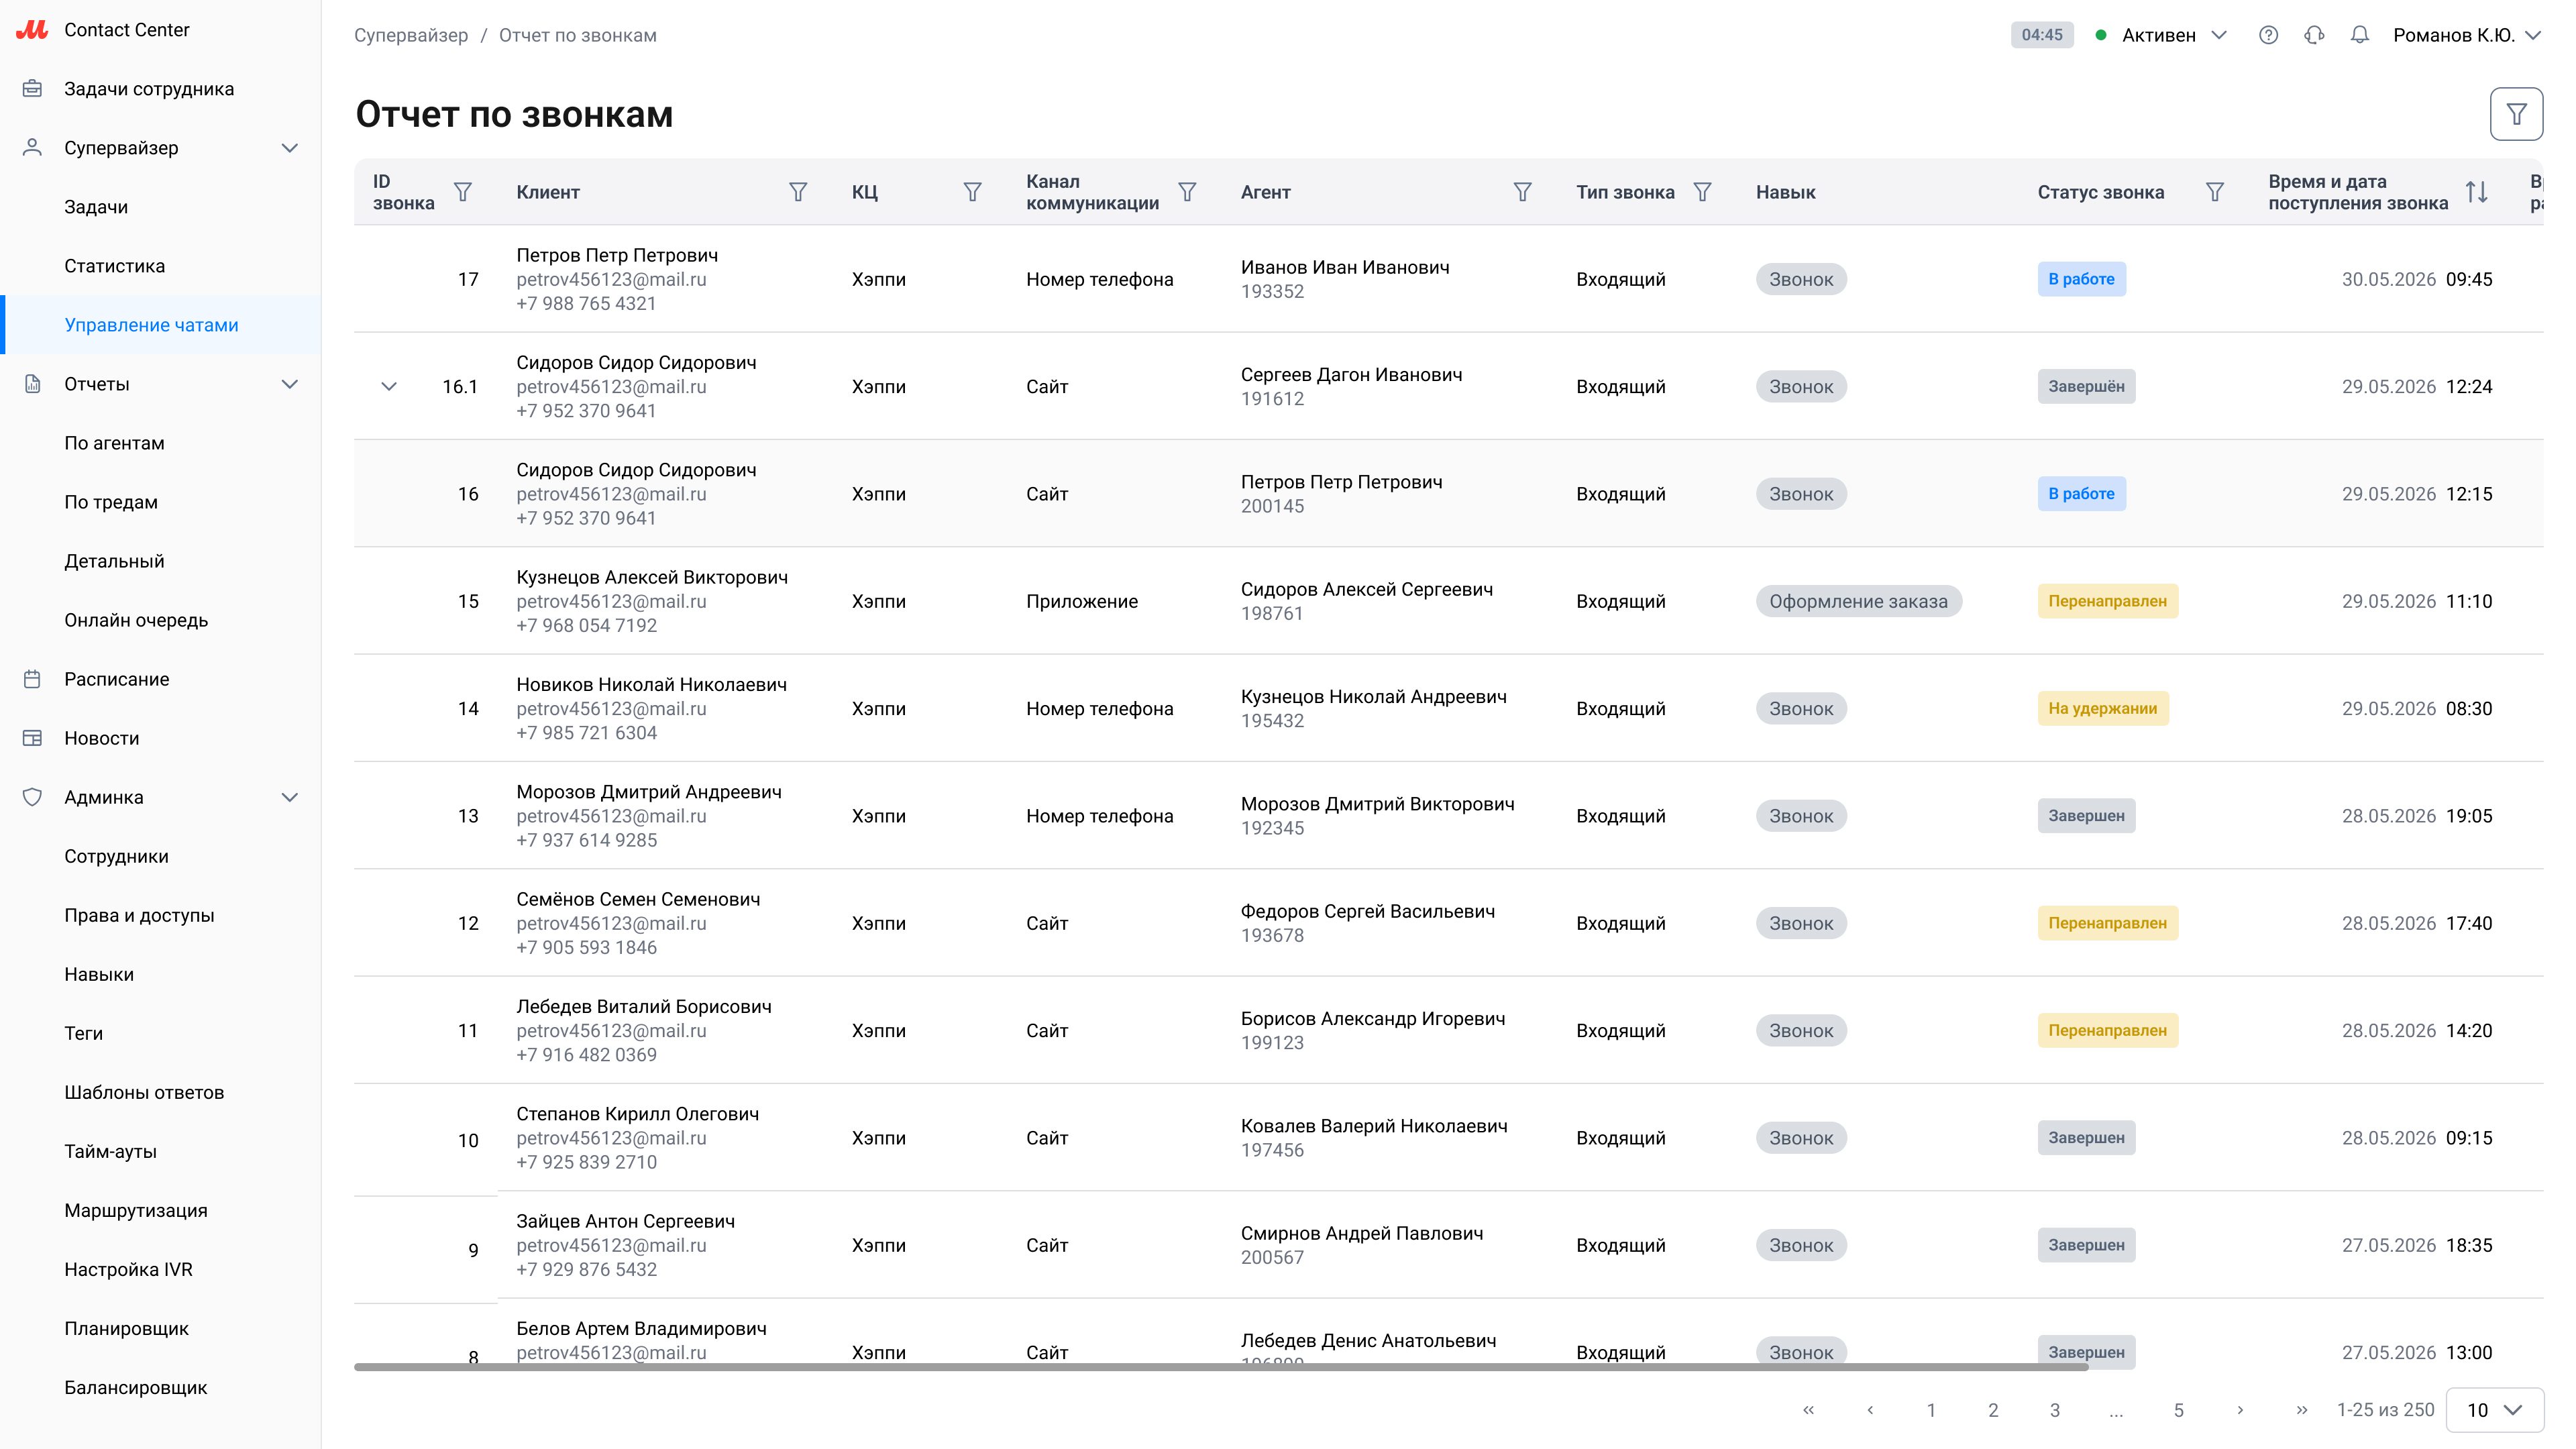Click the date 28.05.2026 19:05 cell

(x=2417, y=816)
